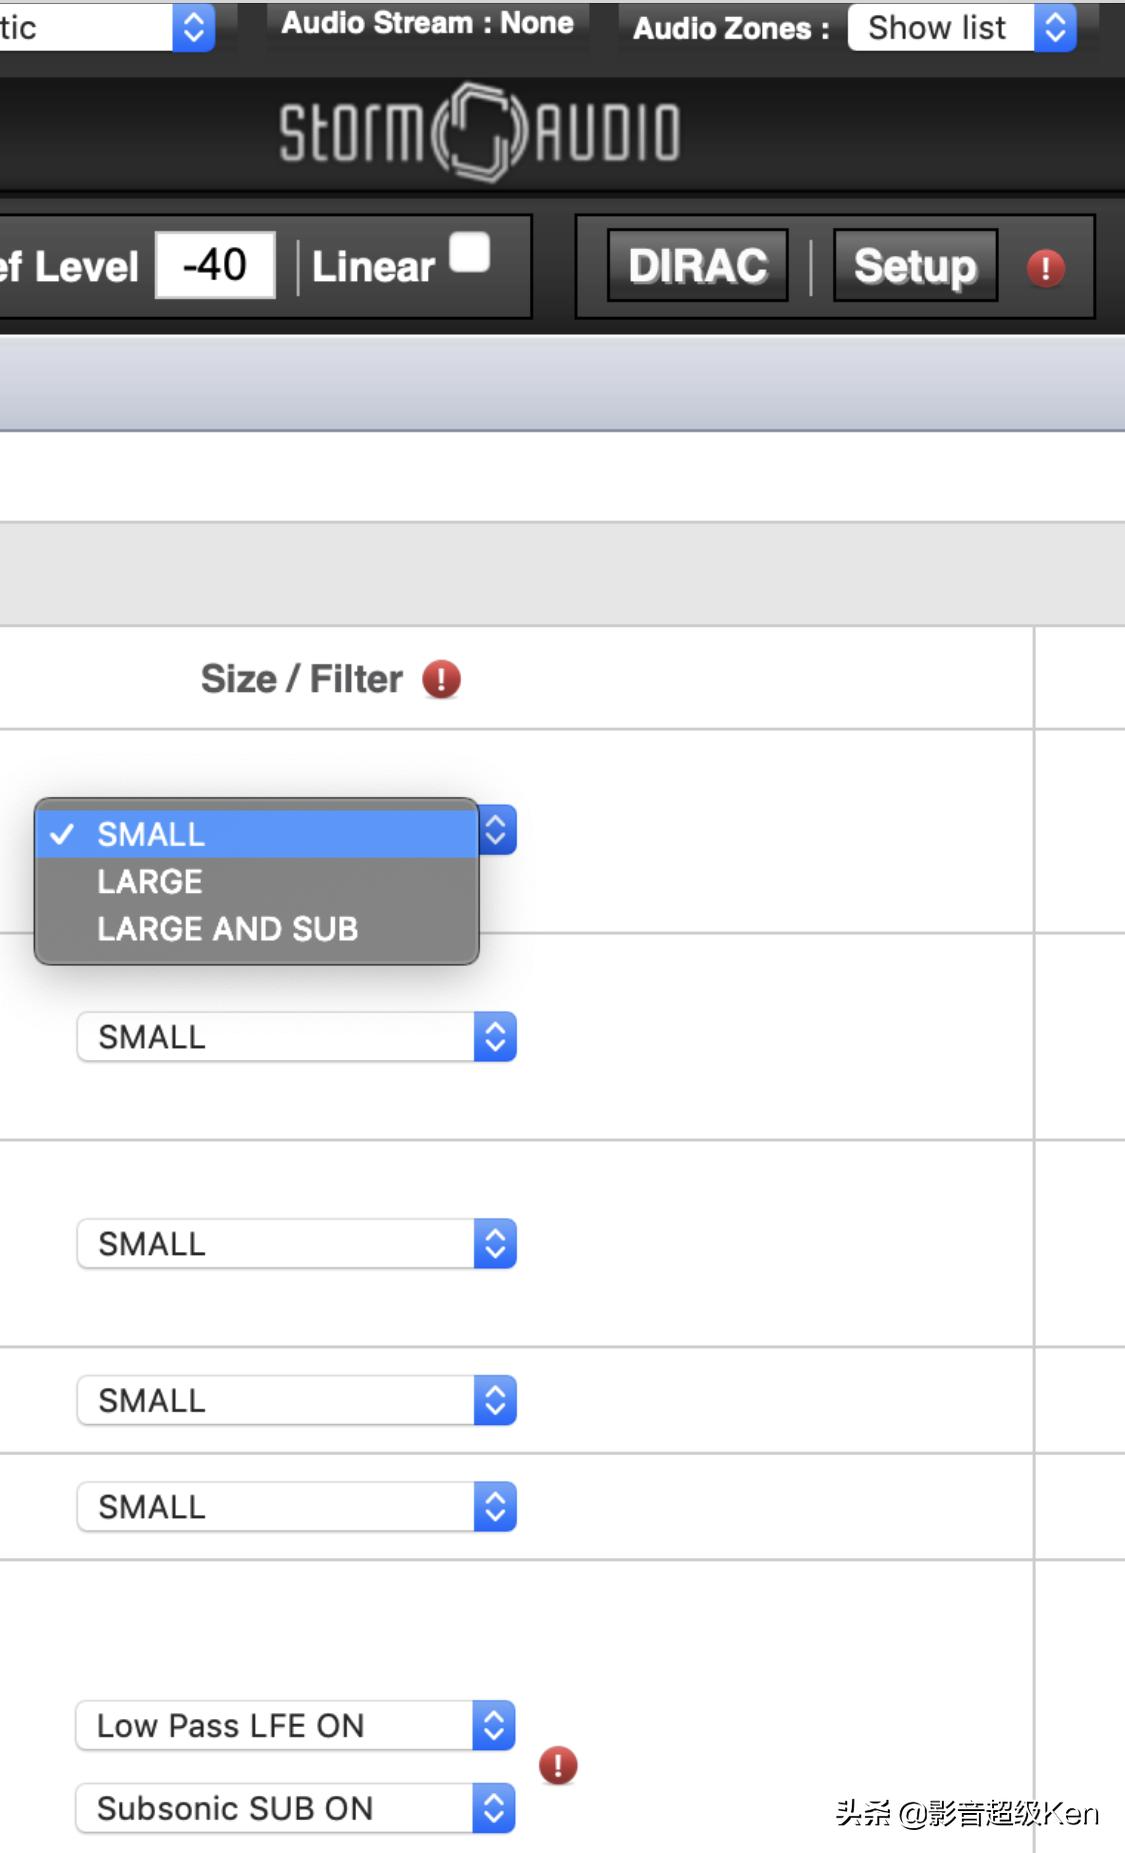This screenshot has width=1125, height=1853.
Task: Click the Size / Filter column header
Action: tap(301, 680)
